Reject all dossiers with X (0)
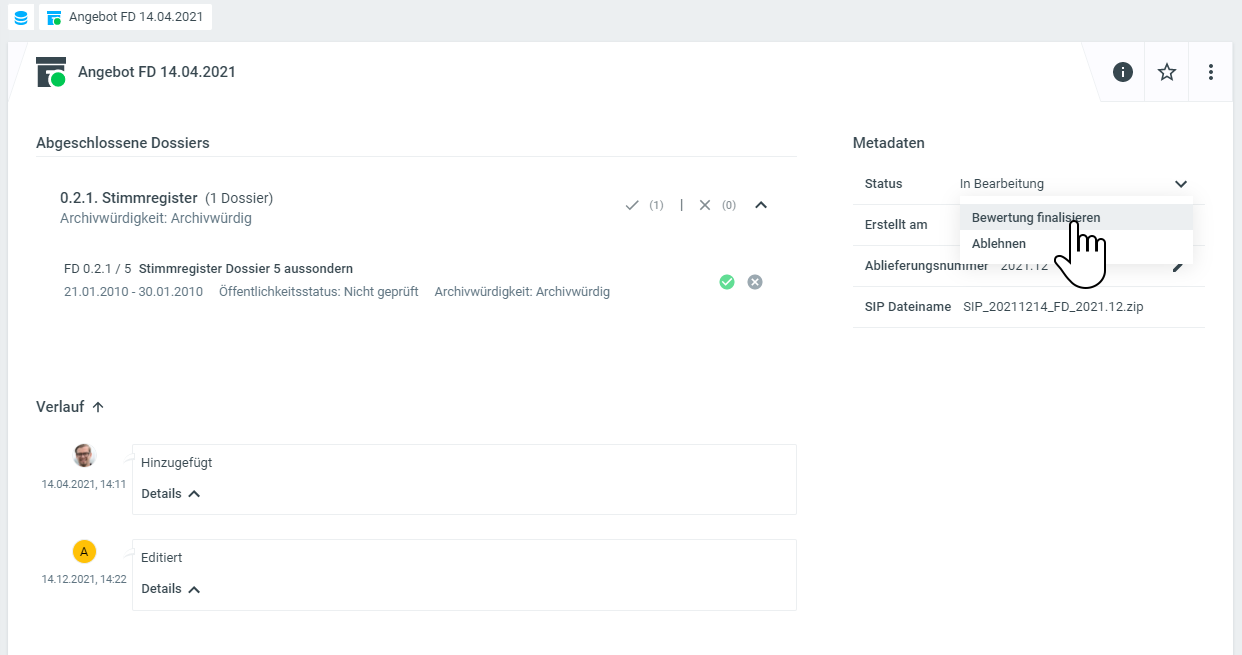The width and height of the screenshot is (1242, 655). [705, 205]
